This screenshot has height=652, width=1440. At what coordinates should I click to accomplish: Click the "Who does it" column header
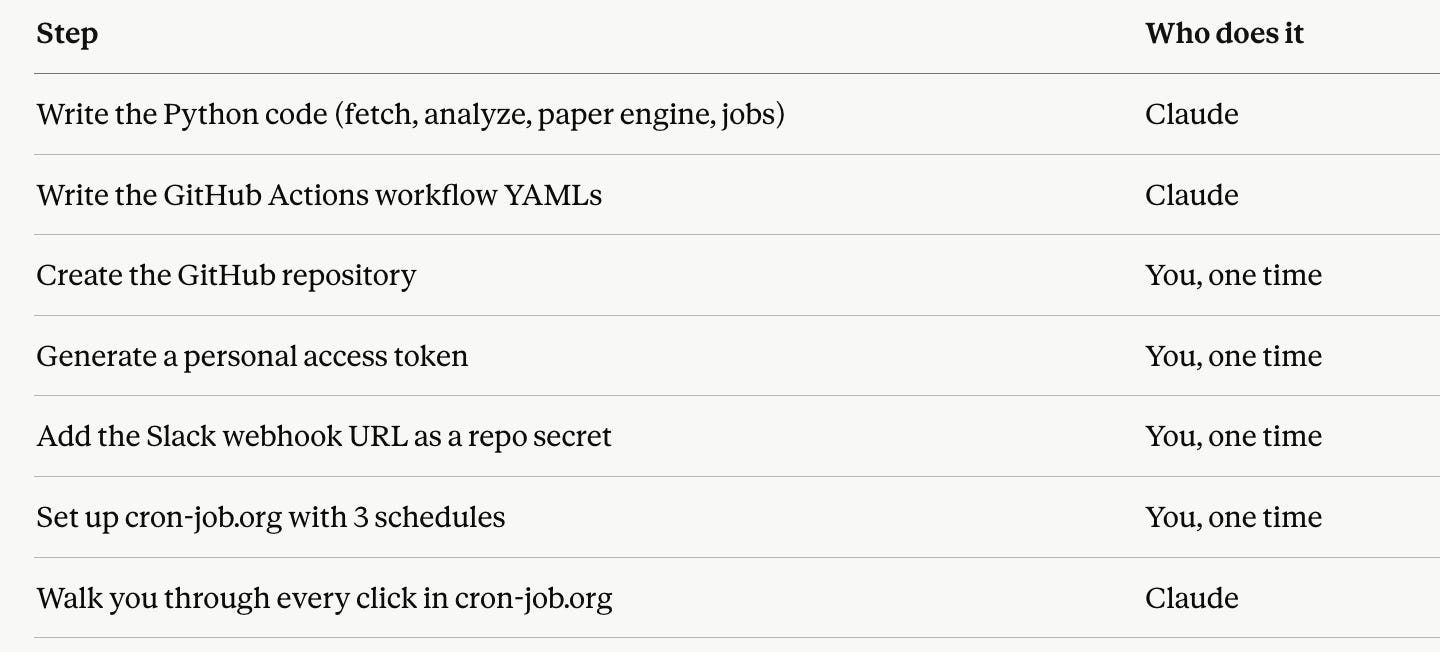pos(1224,34)
